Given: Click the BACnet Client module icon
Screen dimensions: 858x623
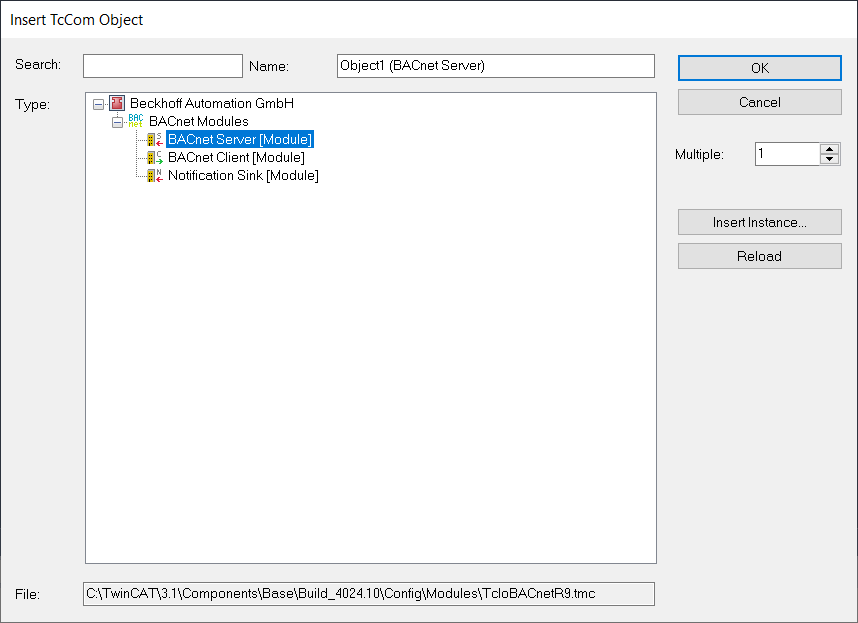Looking at the screenshot, I should (x=155, y=158).
